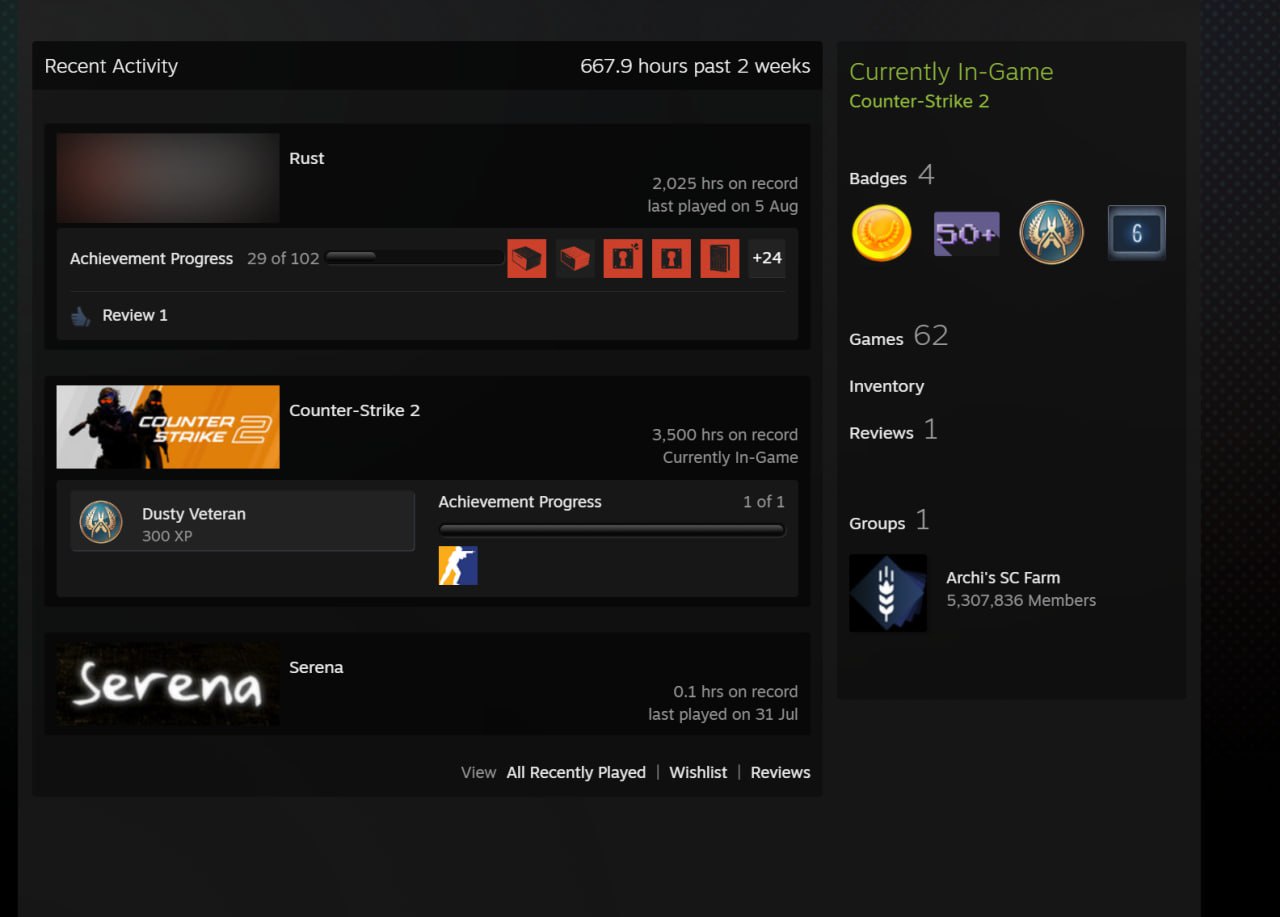Click the door-shaped Rust achievement icon
Screen dimensions: 1280x917
click(720, 258)
